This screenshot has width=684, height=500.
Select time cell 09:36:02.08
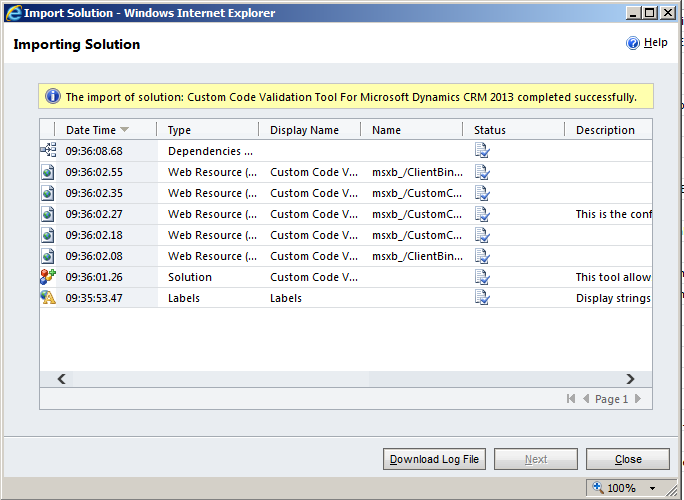[x=94, y=256]
